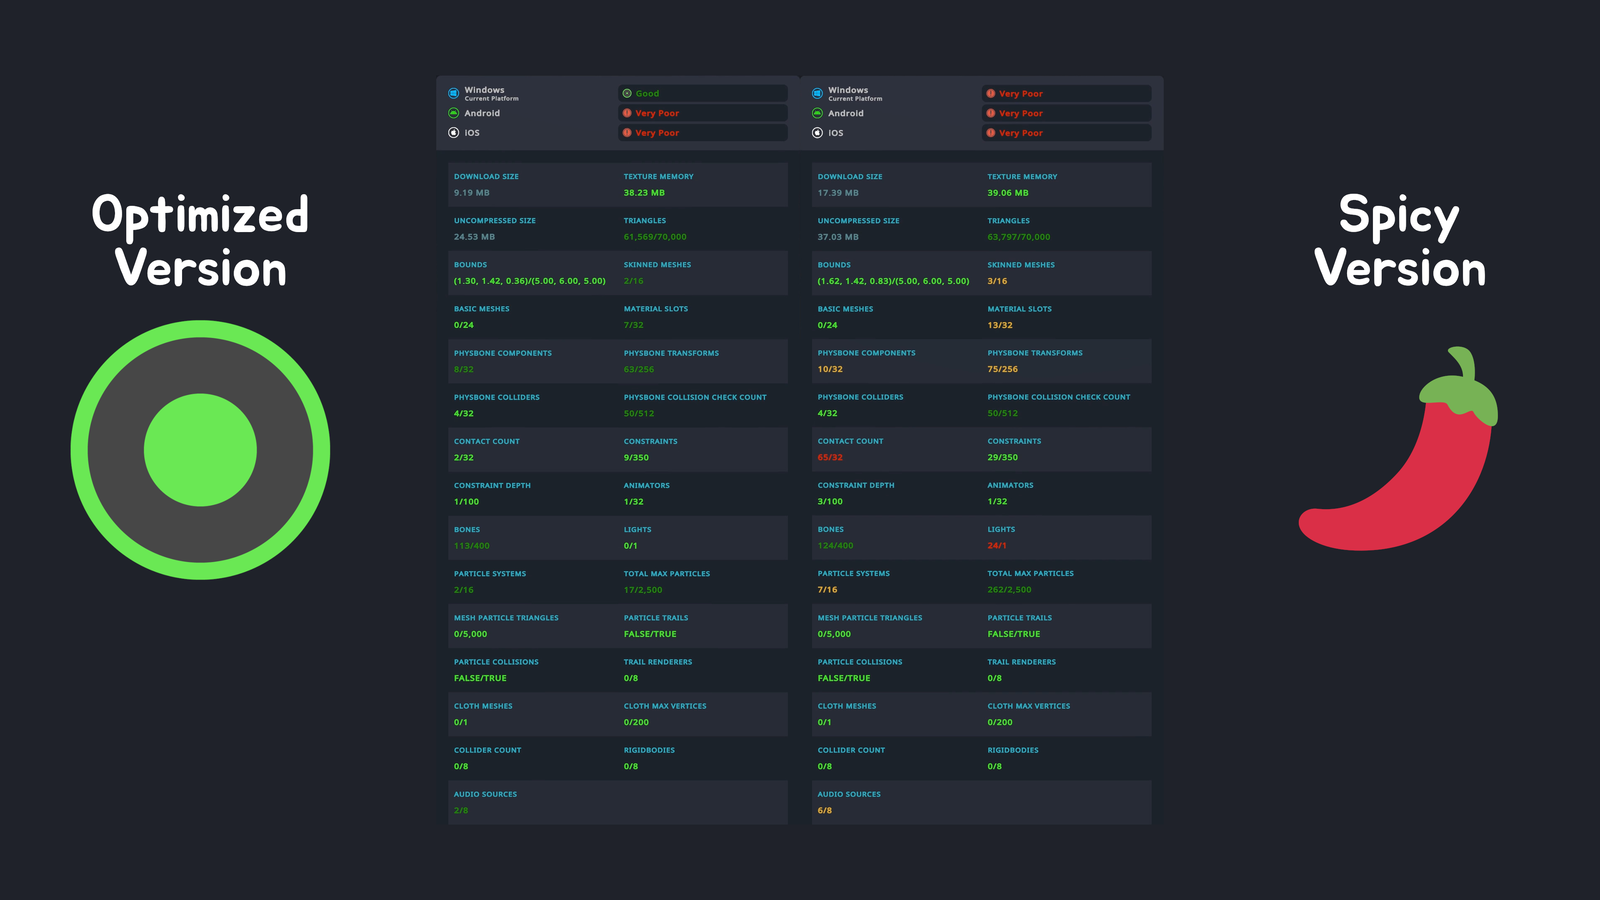
Task: Select the Good Windows performance rating
Action: [647, 93]
